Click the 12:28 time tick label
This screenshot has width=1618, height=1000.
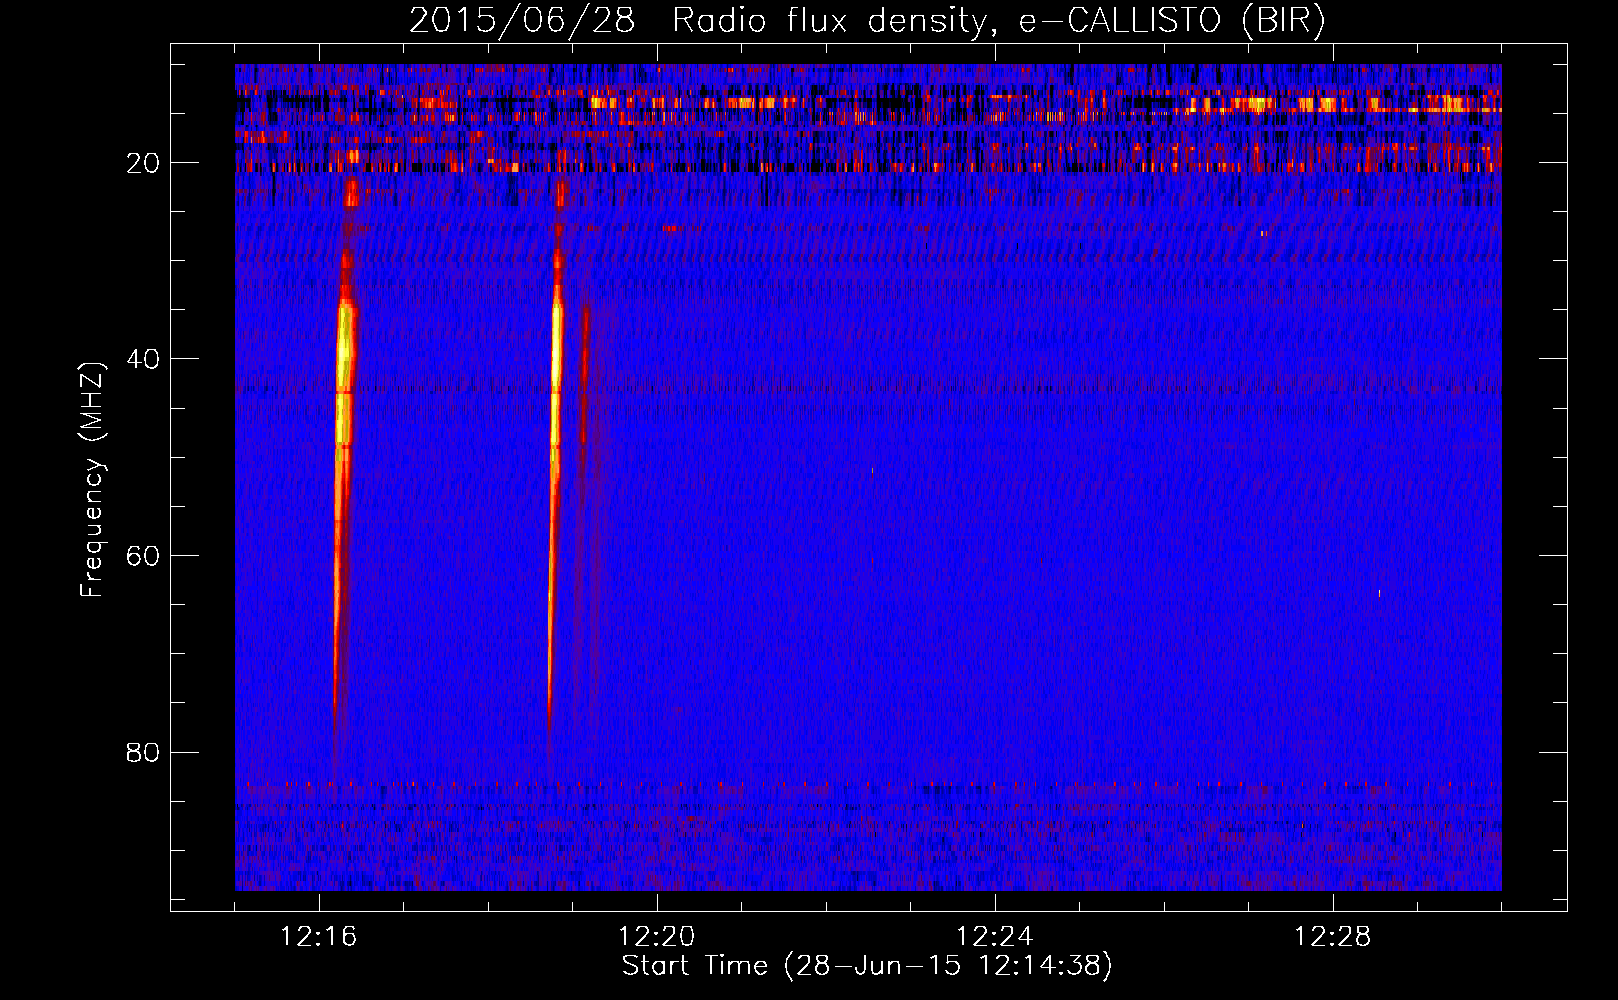click(1333, 937)
